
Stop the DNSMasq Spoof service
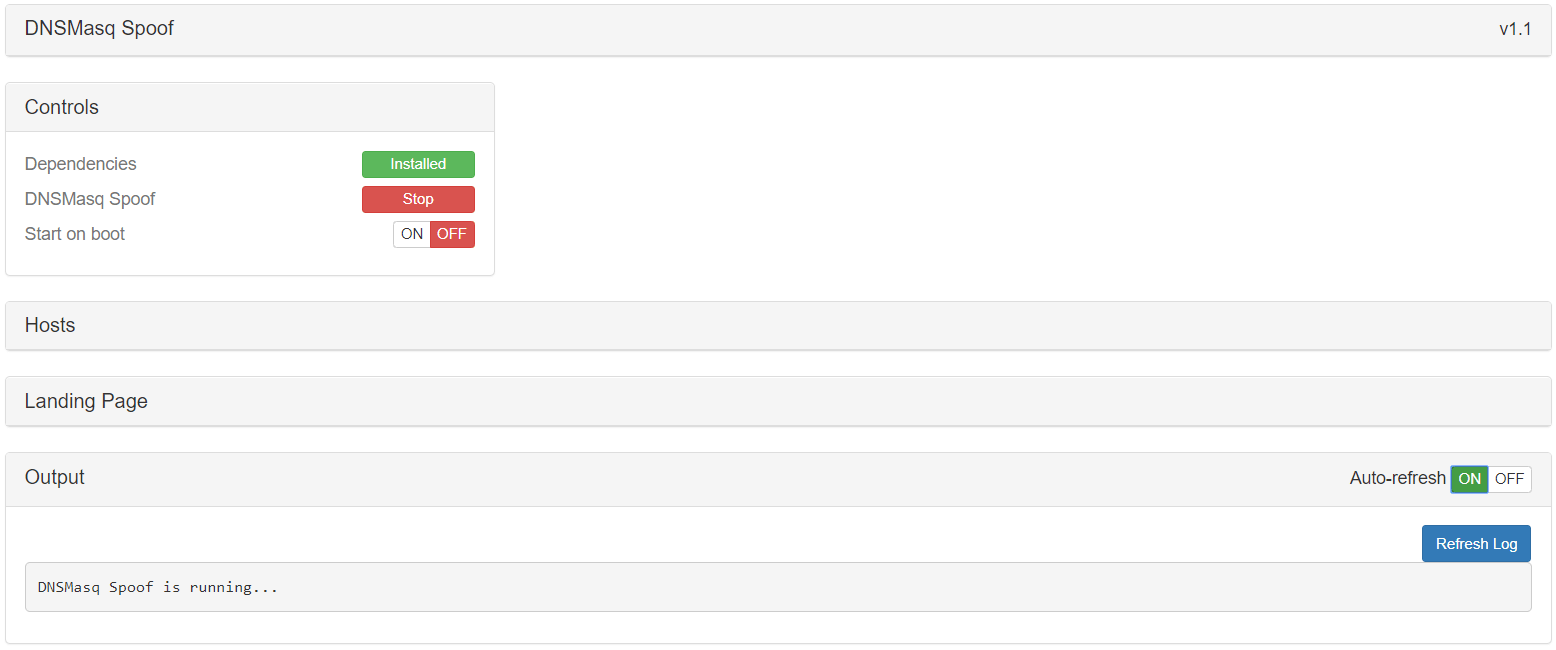(x=418, y=199)
